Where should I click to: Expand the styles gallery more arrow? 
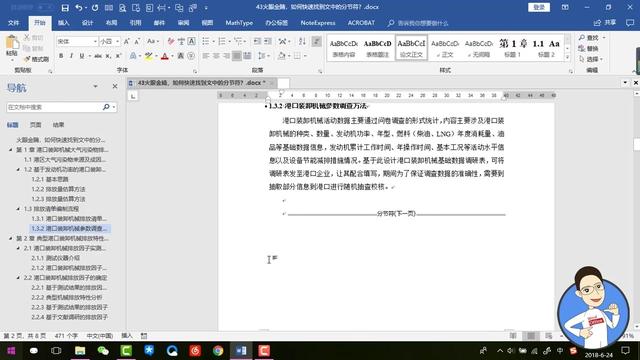(567, 58)
